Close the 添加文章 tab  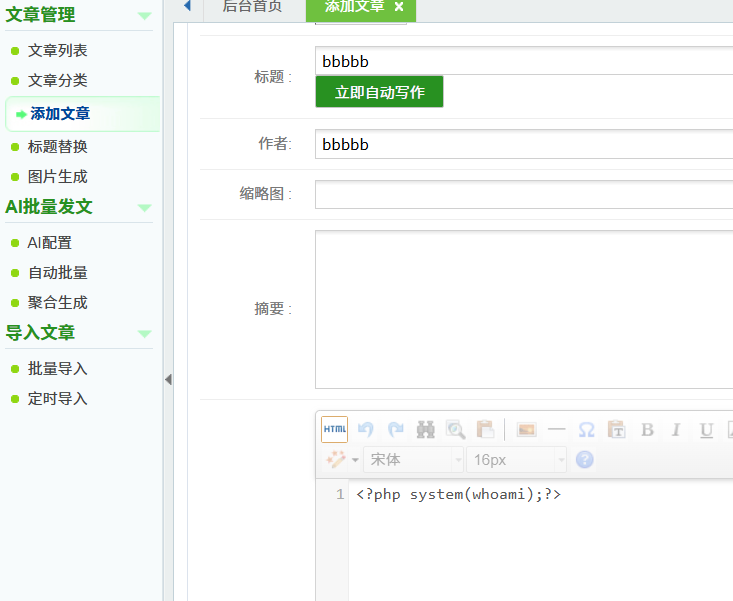coord(399,7)
